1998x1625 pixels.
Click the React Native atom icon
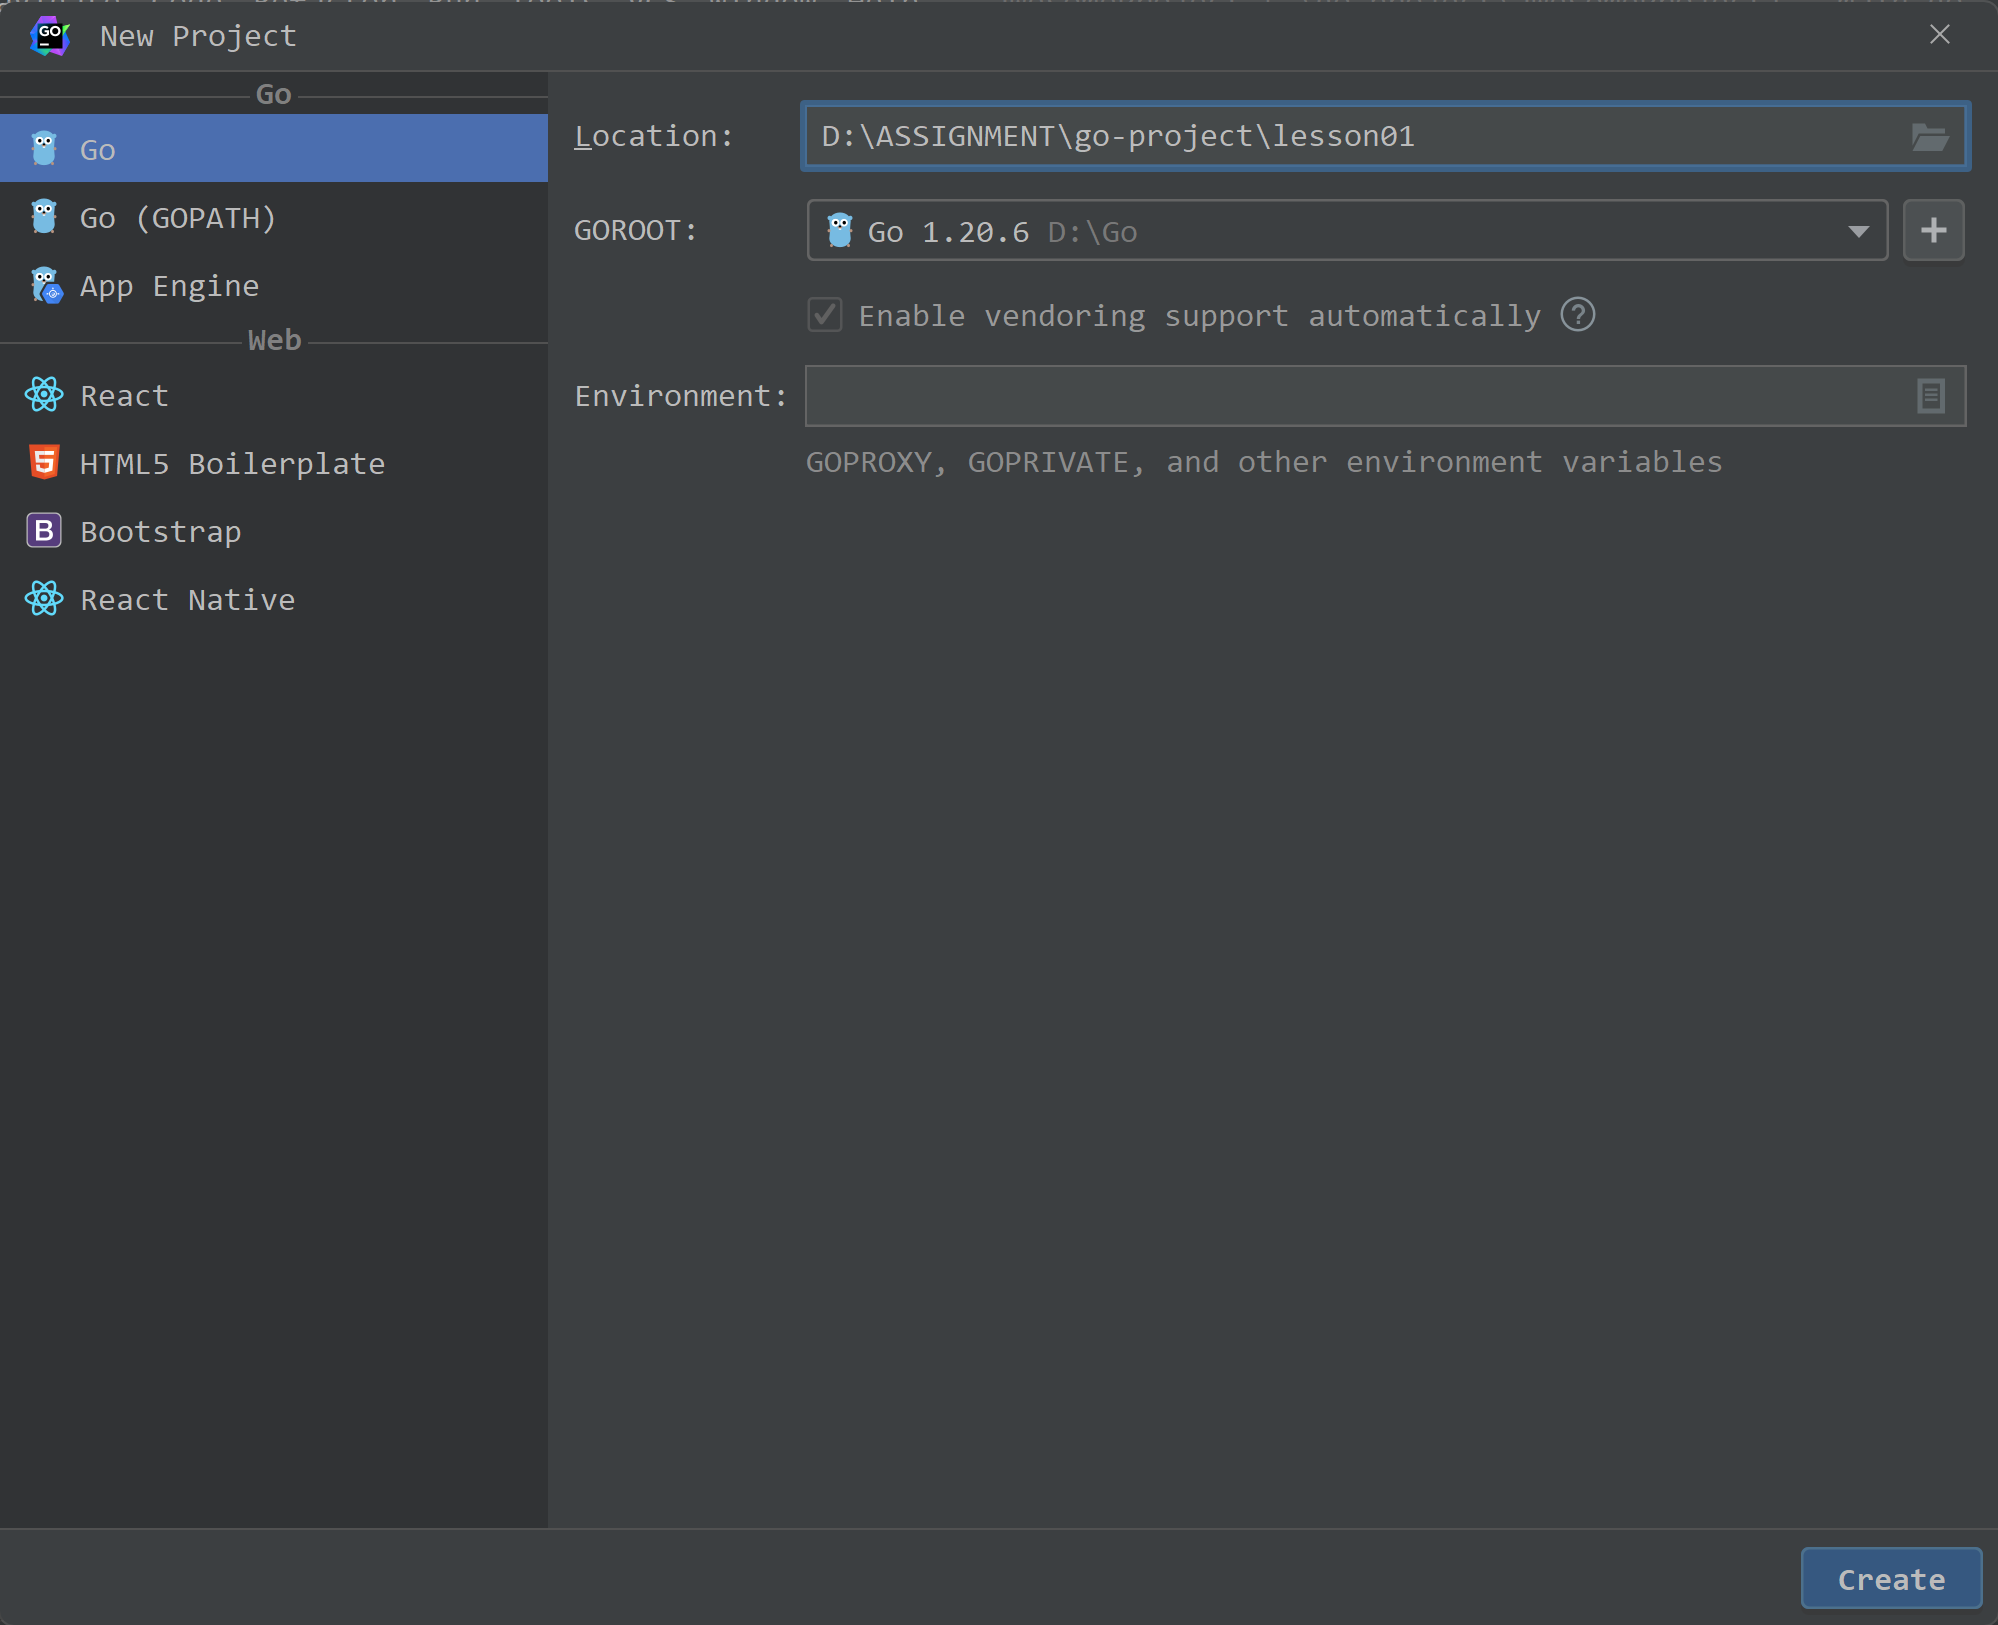click(44, 599)
